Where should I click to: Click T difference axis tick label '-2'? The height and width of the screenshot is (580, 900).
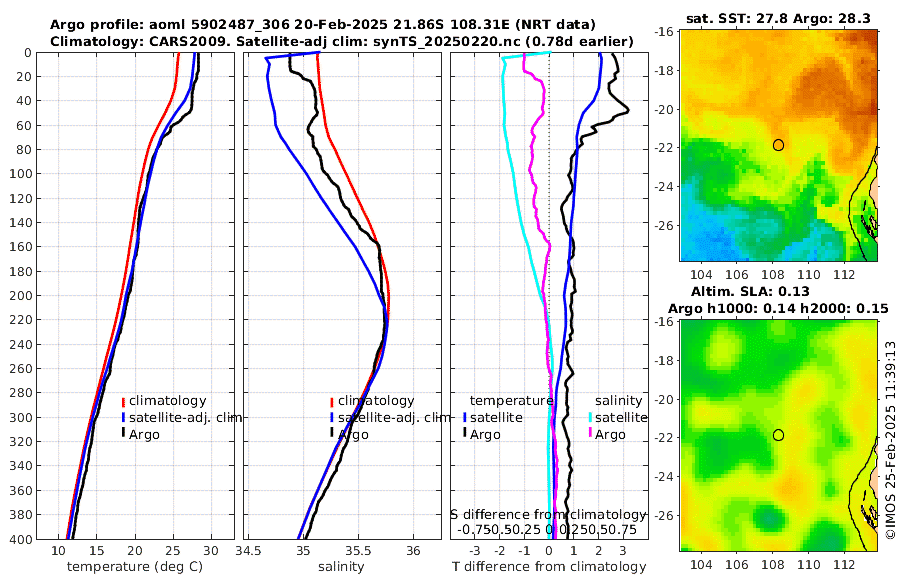[x=499, y=551]
